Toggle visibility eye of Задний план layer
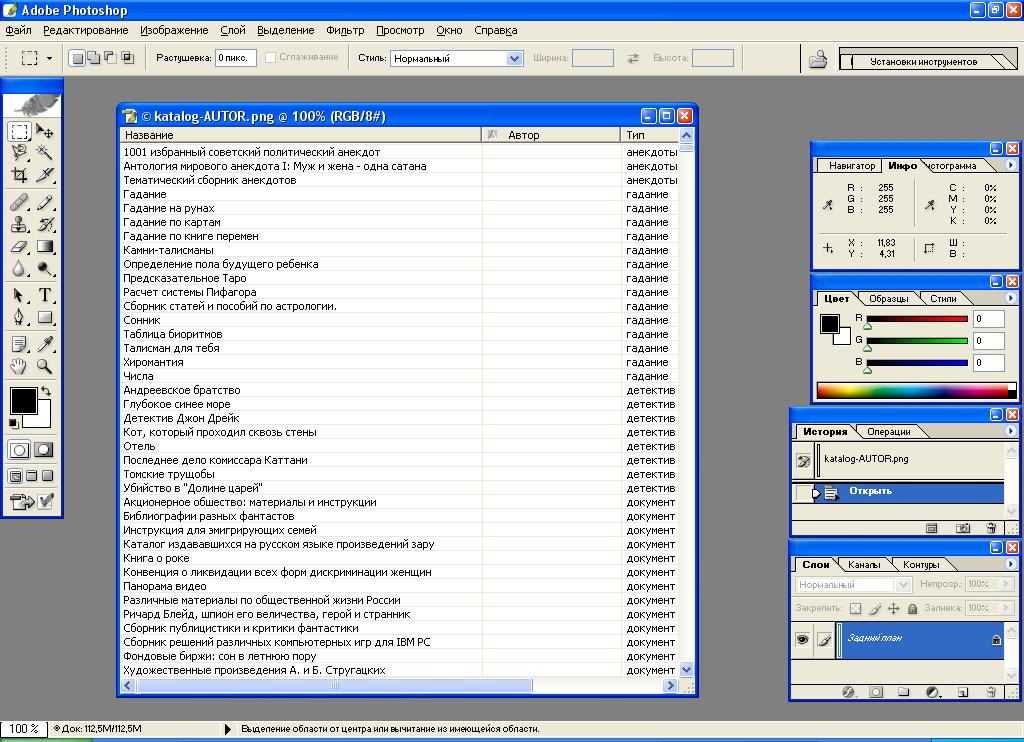 pos(802,639)
